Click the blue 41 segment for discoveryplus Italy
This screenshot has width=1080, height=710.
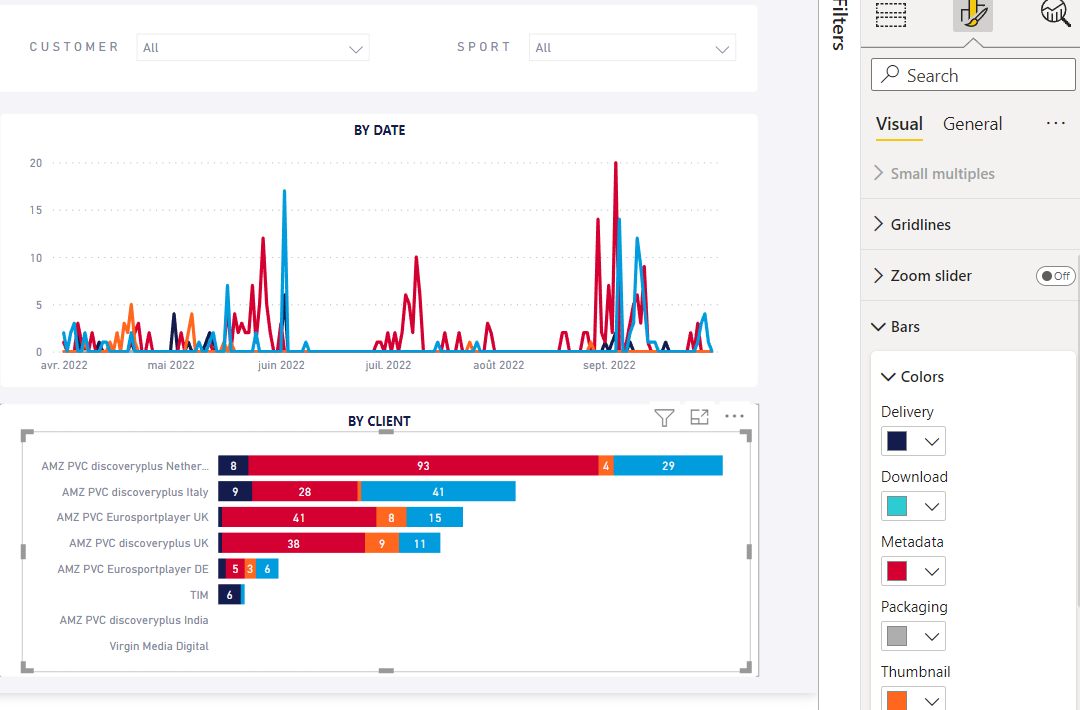coord(438,492)
